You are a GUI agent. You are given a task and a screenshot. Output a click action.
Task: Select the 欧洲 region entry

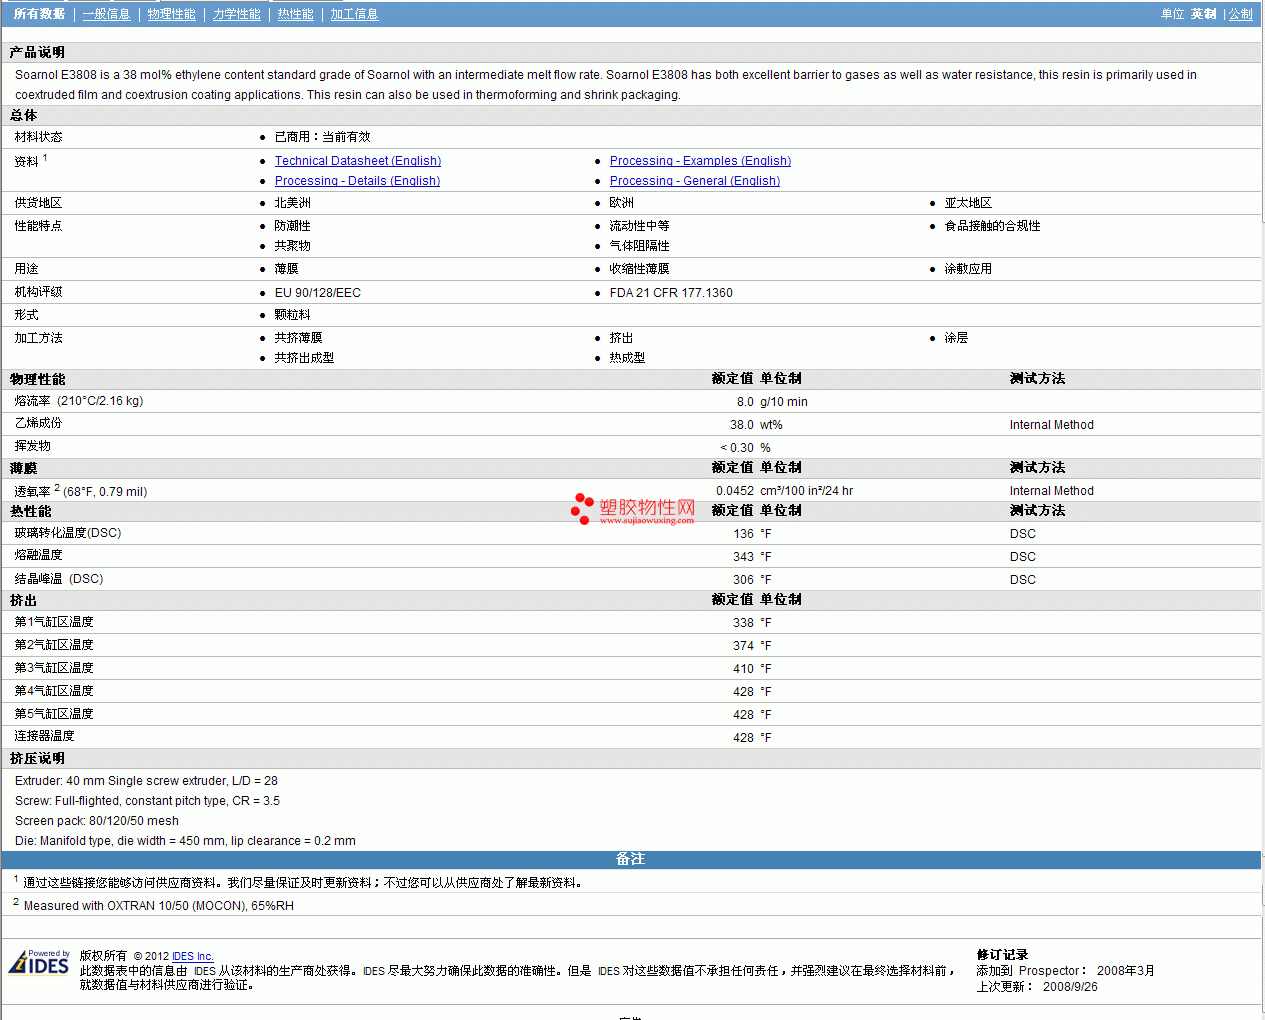(621, 203)
